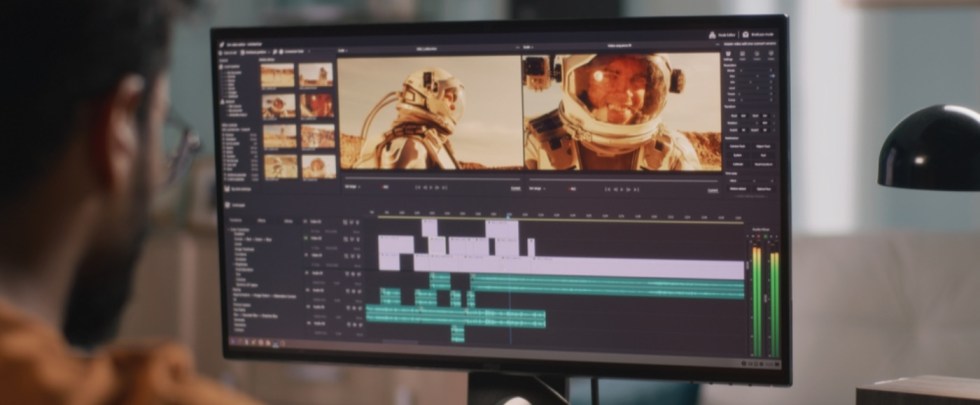Click the scrub bar under the right viewer
This screenshot has height=405, width=980.
coord(623,181)
